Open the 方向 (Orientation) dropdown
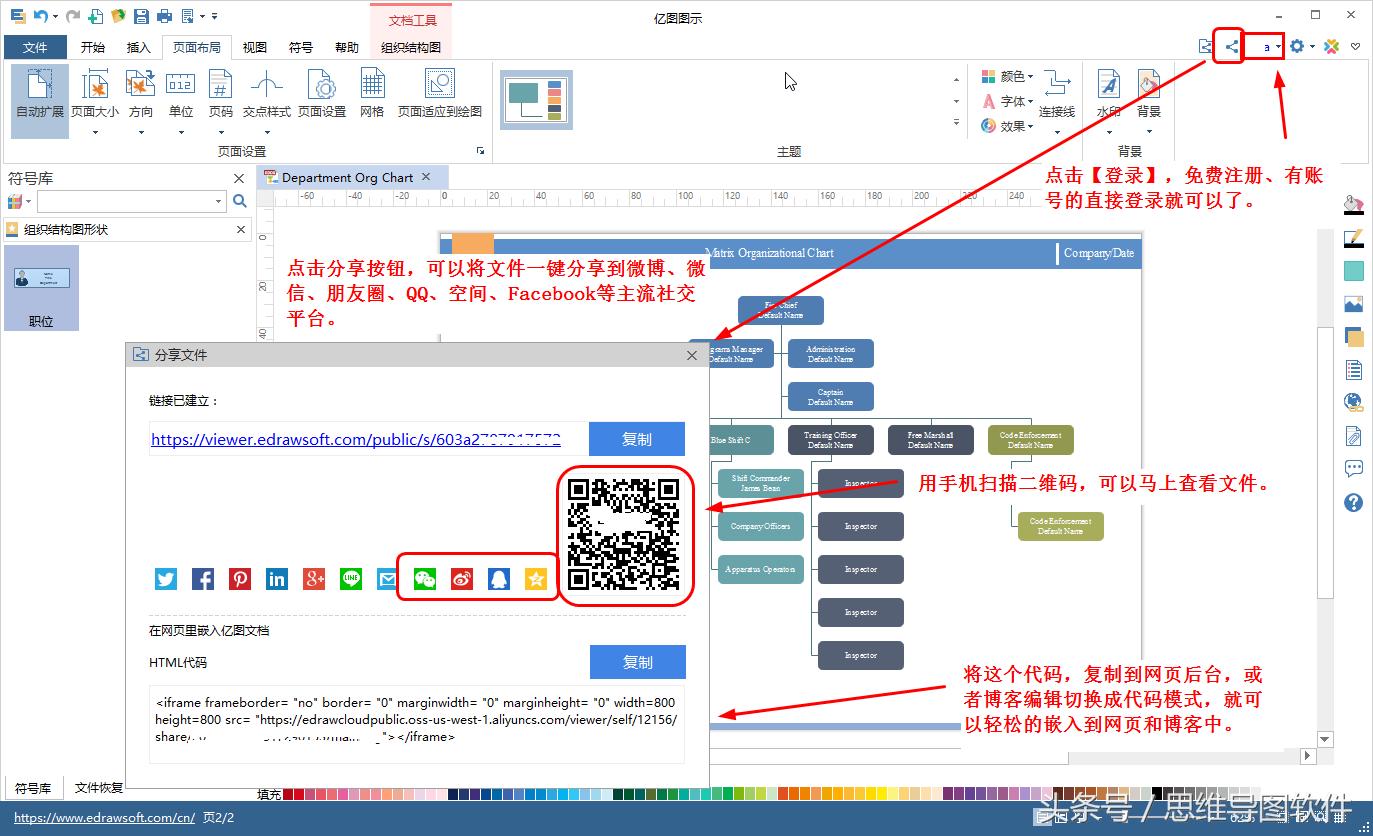 pos(140,110)
